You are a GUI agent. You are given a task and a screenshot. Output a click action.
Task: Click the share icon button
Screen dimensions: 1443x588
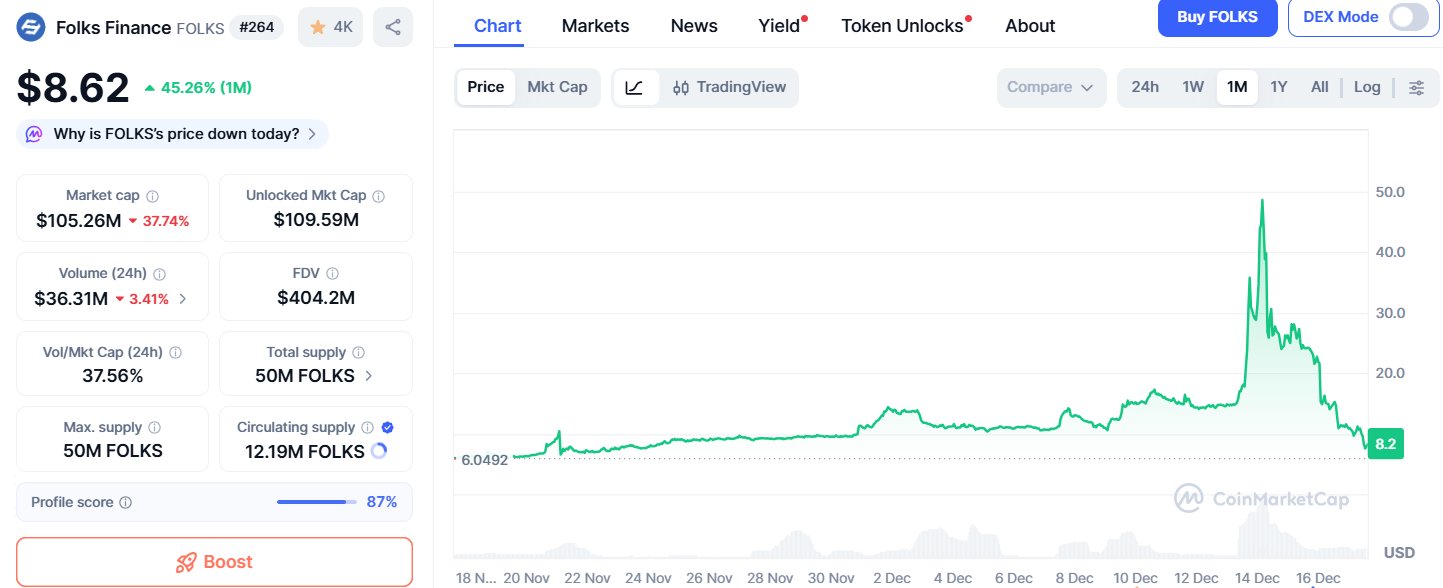[x=392, y=27]
